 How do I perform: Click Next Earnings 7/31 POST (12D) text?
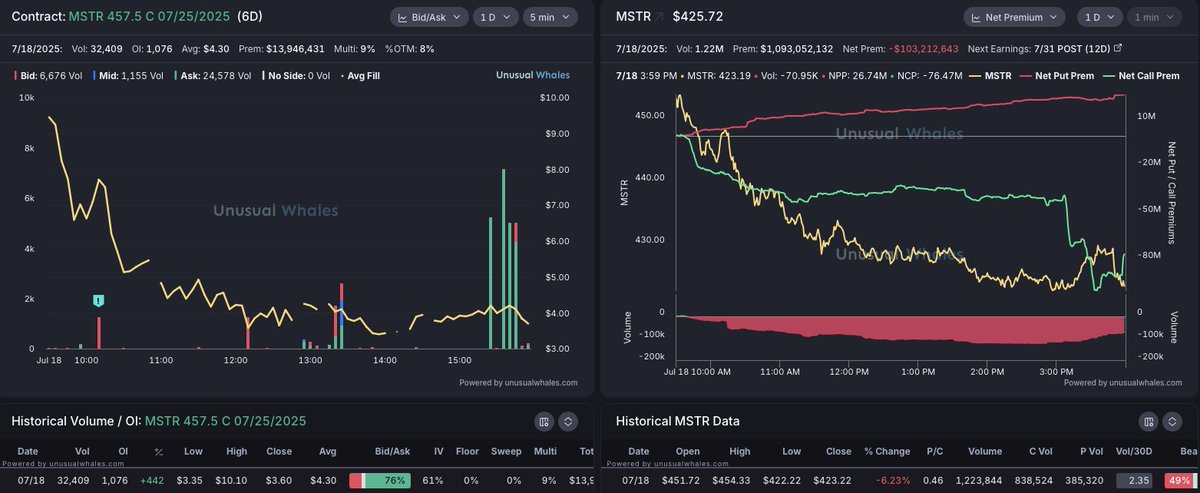1039,48
